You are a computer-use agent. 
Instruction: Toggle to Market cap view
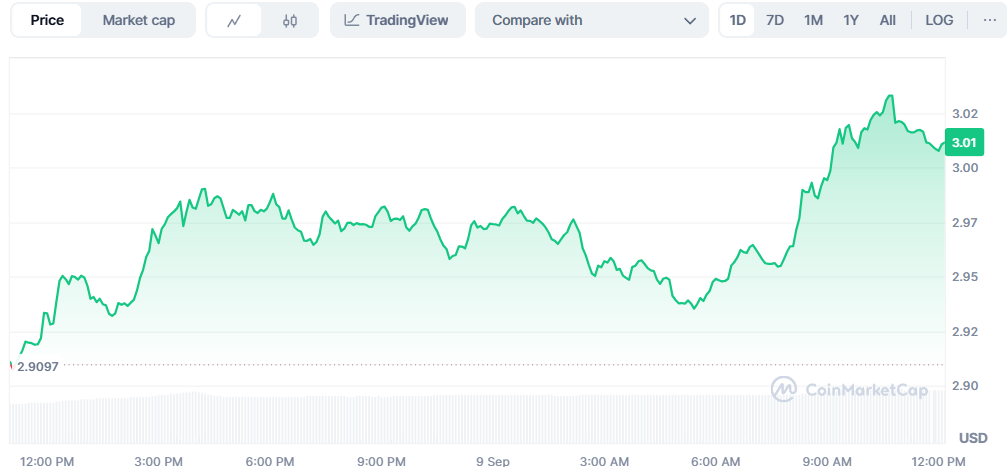[x=137, y=20]
